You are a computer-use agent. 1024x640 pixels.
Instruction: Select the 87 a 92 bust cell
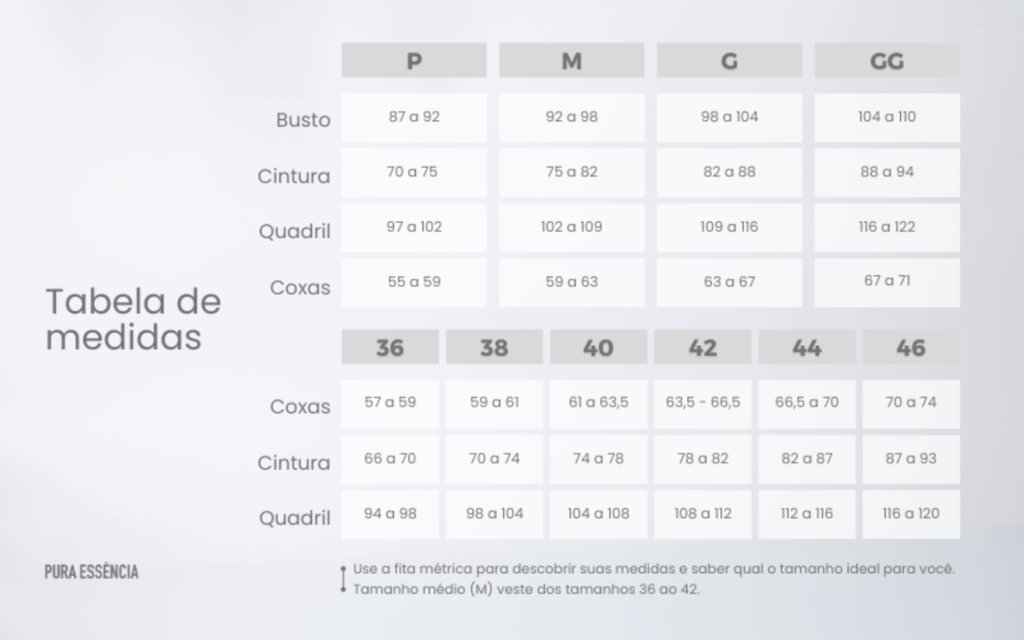[414, 118]
